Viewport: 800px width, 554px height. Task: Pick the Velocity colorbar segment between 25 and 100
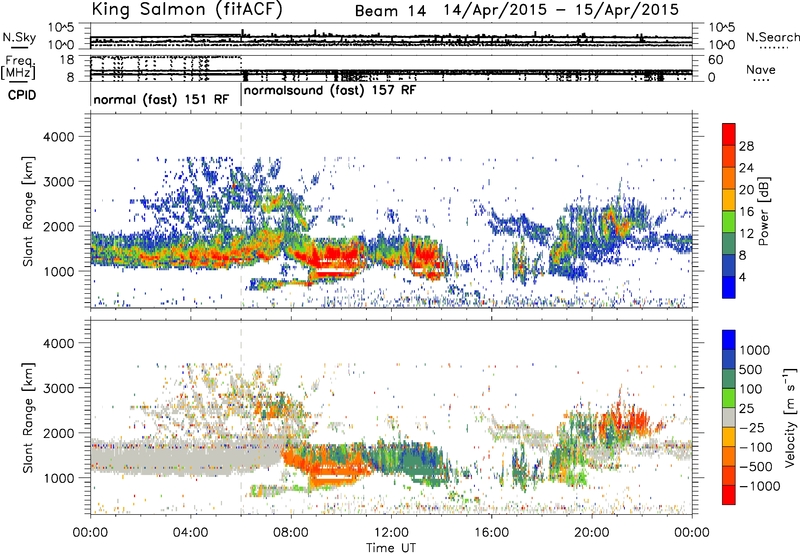(729, 398)
